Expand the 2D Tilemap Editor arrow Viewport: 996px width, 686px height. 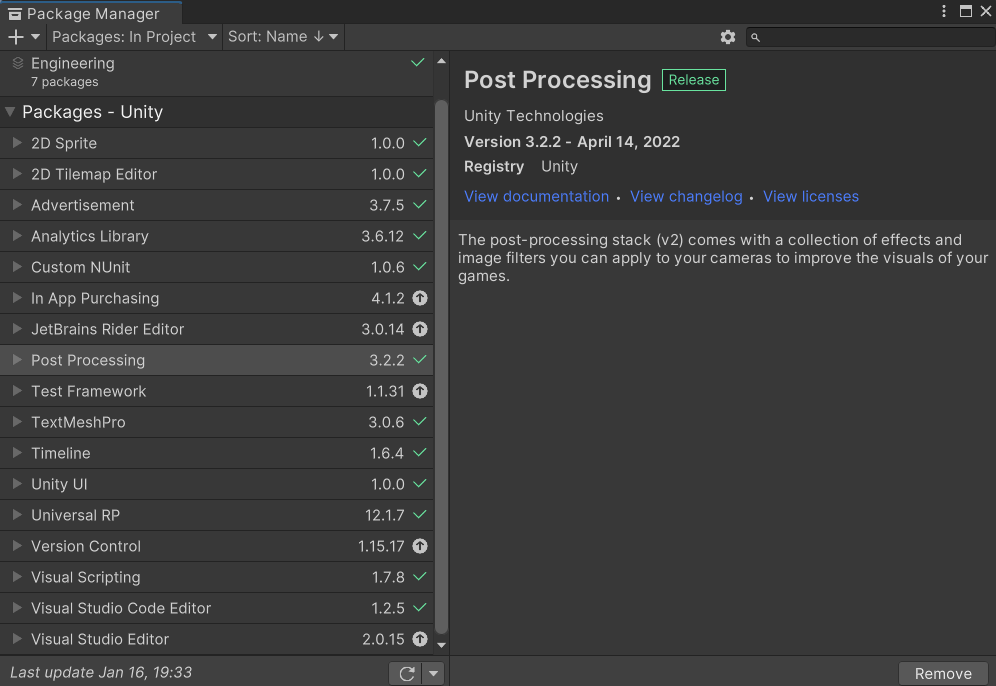pyautogui.click(x=17, y=174)
